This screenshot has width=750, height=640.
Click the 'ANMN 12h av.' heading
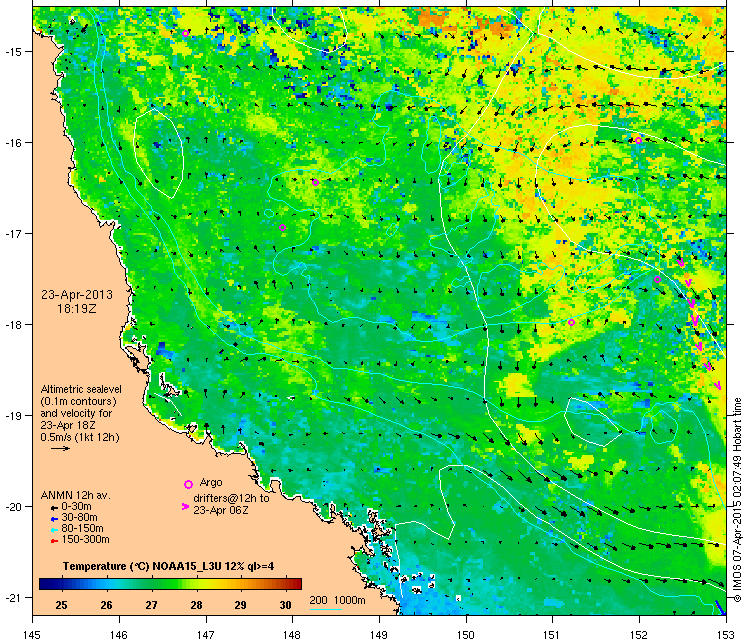click(76, 496)
